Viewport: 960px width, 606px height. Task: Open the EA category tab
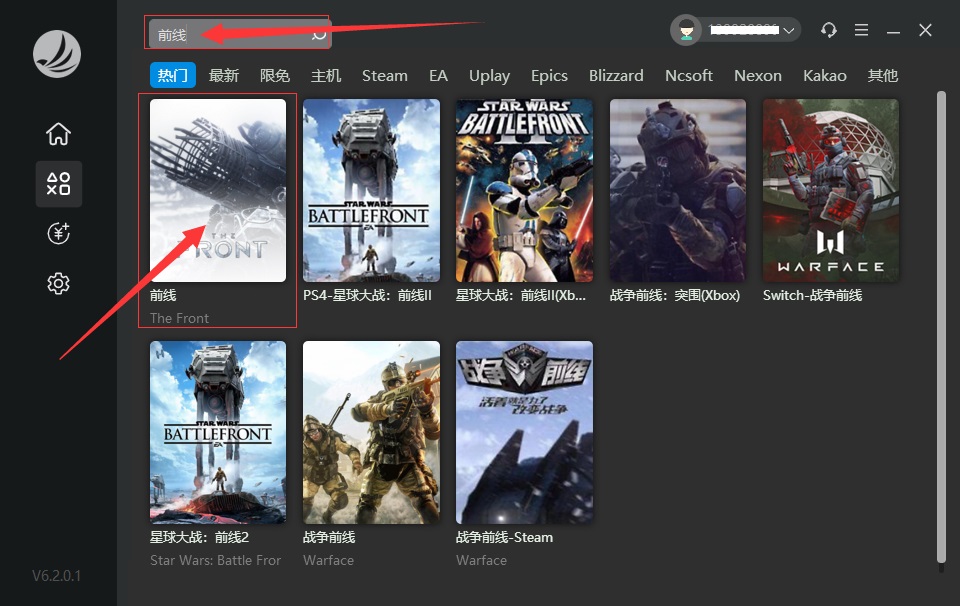click(438, 75)
